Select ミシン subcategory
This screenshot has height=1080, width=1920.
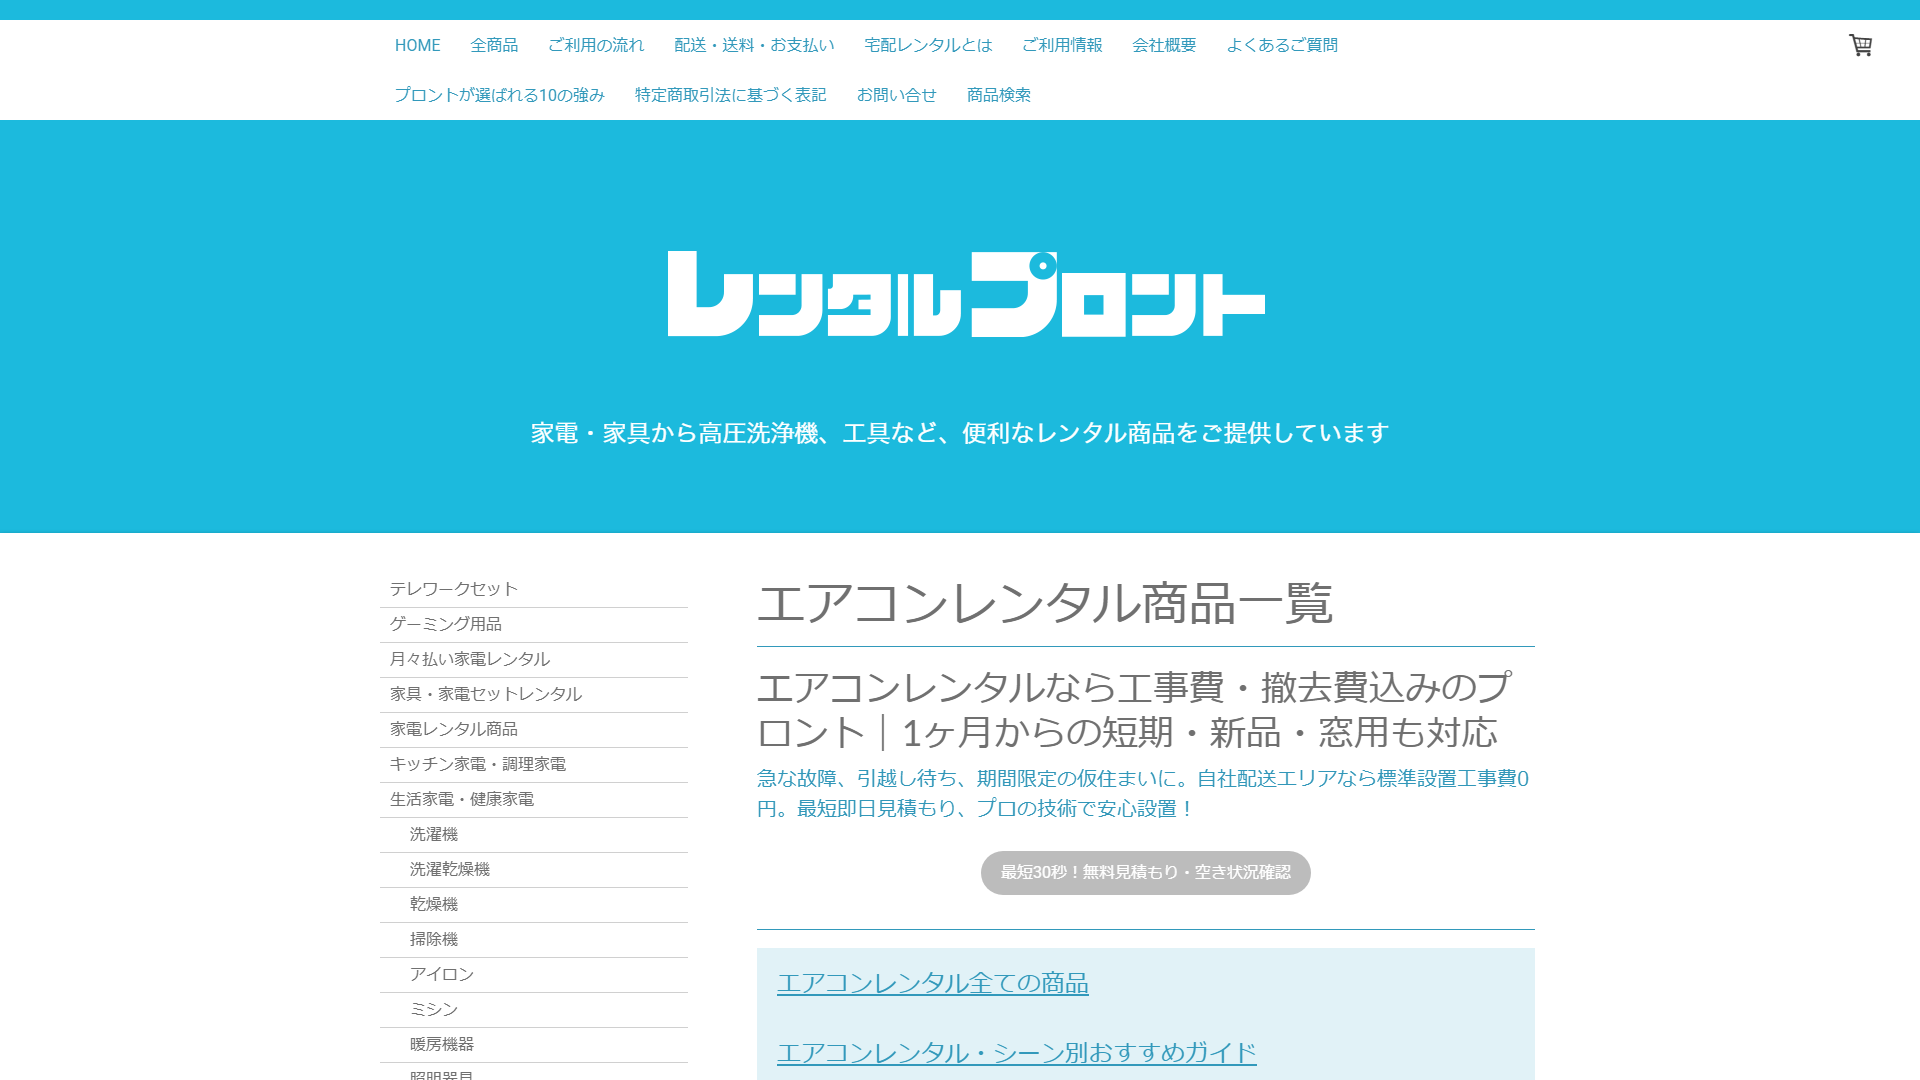[x=534, y=1009]
